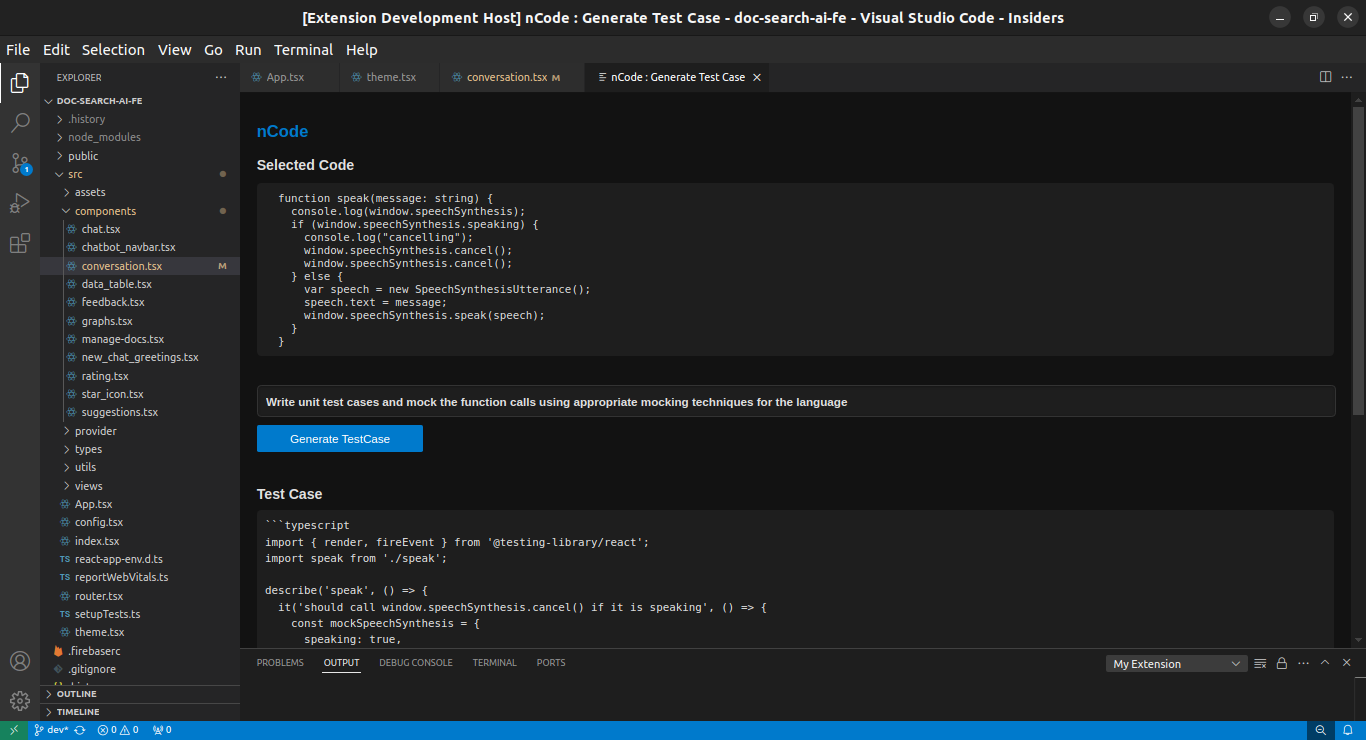Open Source Control view with badge
This screenshot has width=1366, height=740.
point(20,164)
